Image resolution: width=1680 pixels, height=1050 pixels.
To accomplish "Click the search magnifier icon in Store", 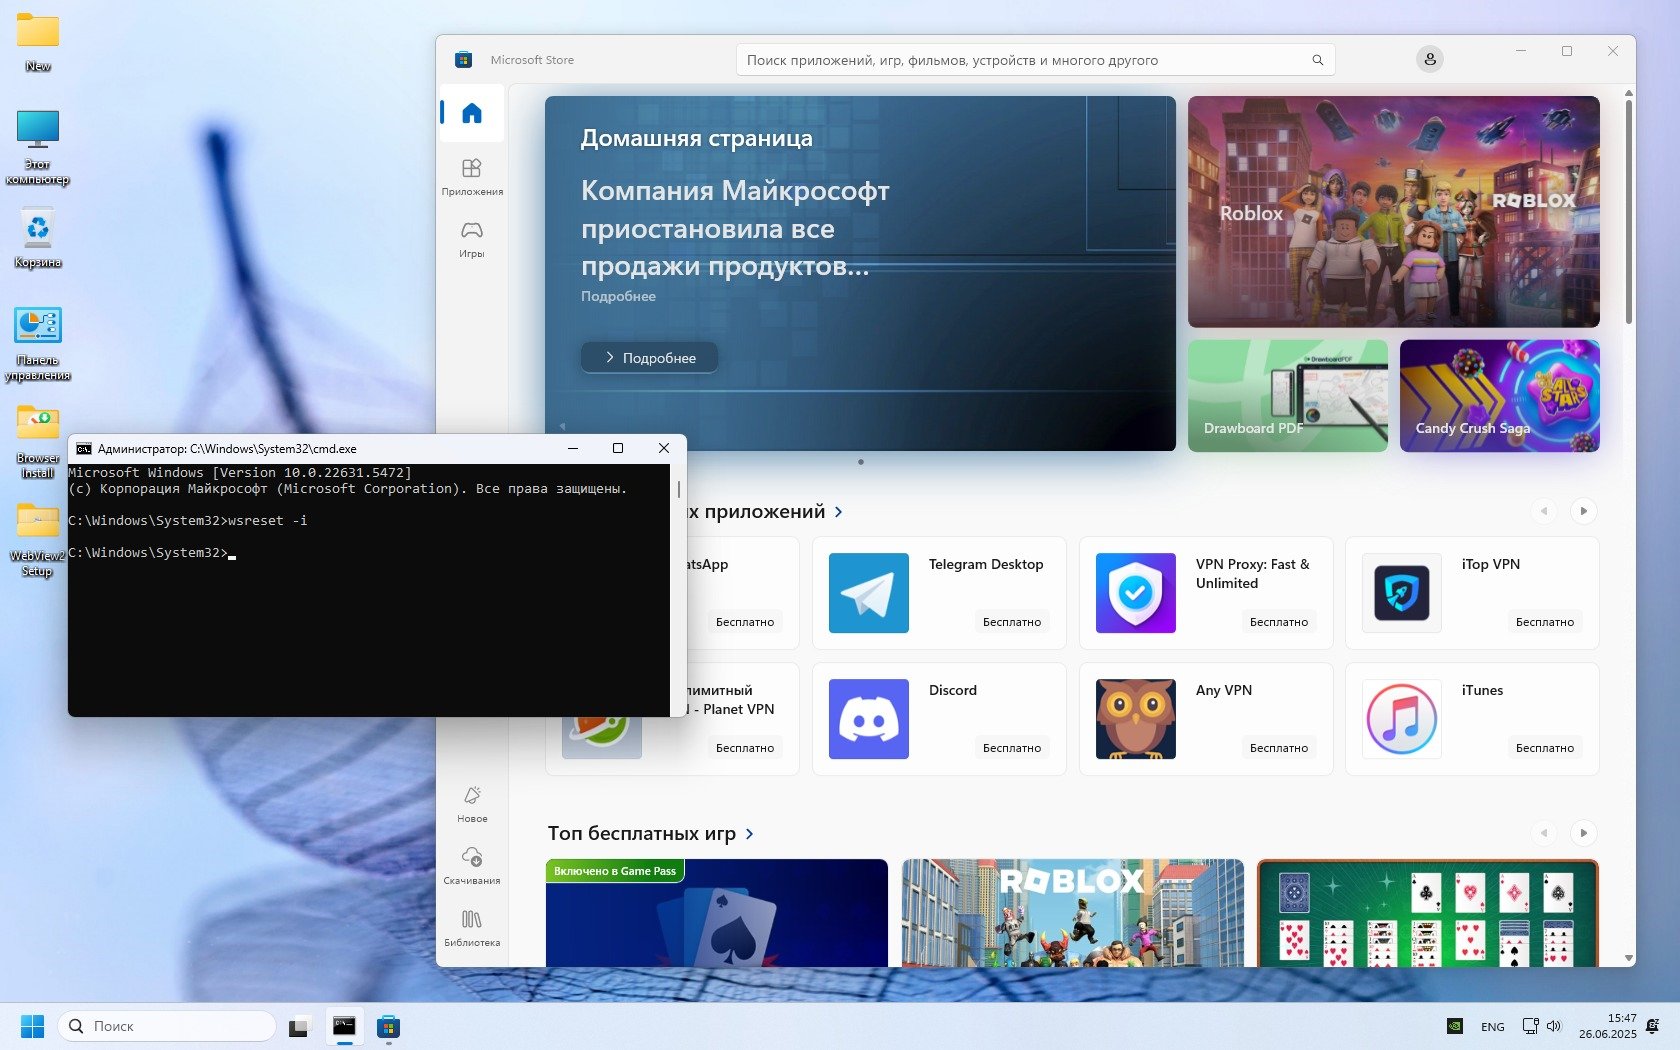I will click(x=1317, y=60).
